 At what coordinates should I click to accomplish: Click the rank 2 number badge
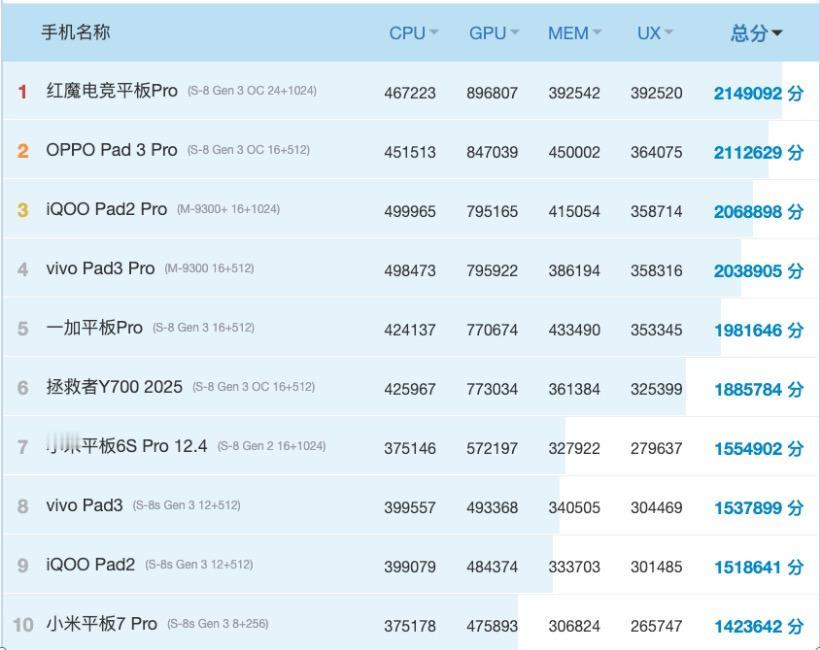pos(22,151)
